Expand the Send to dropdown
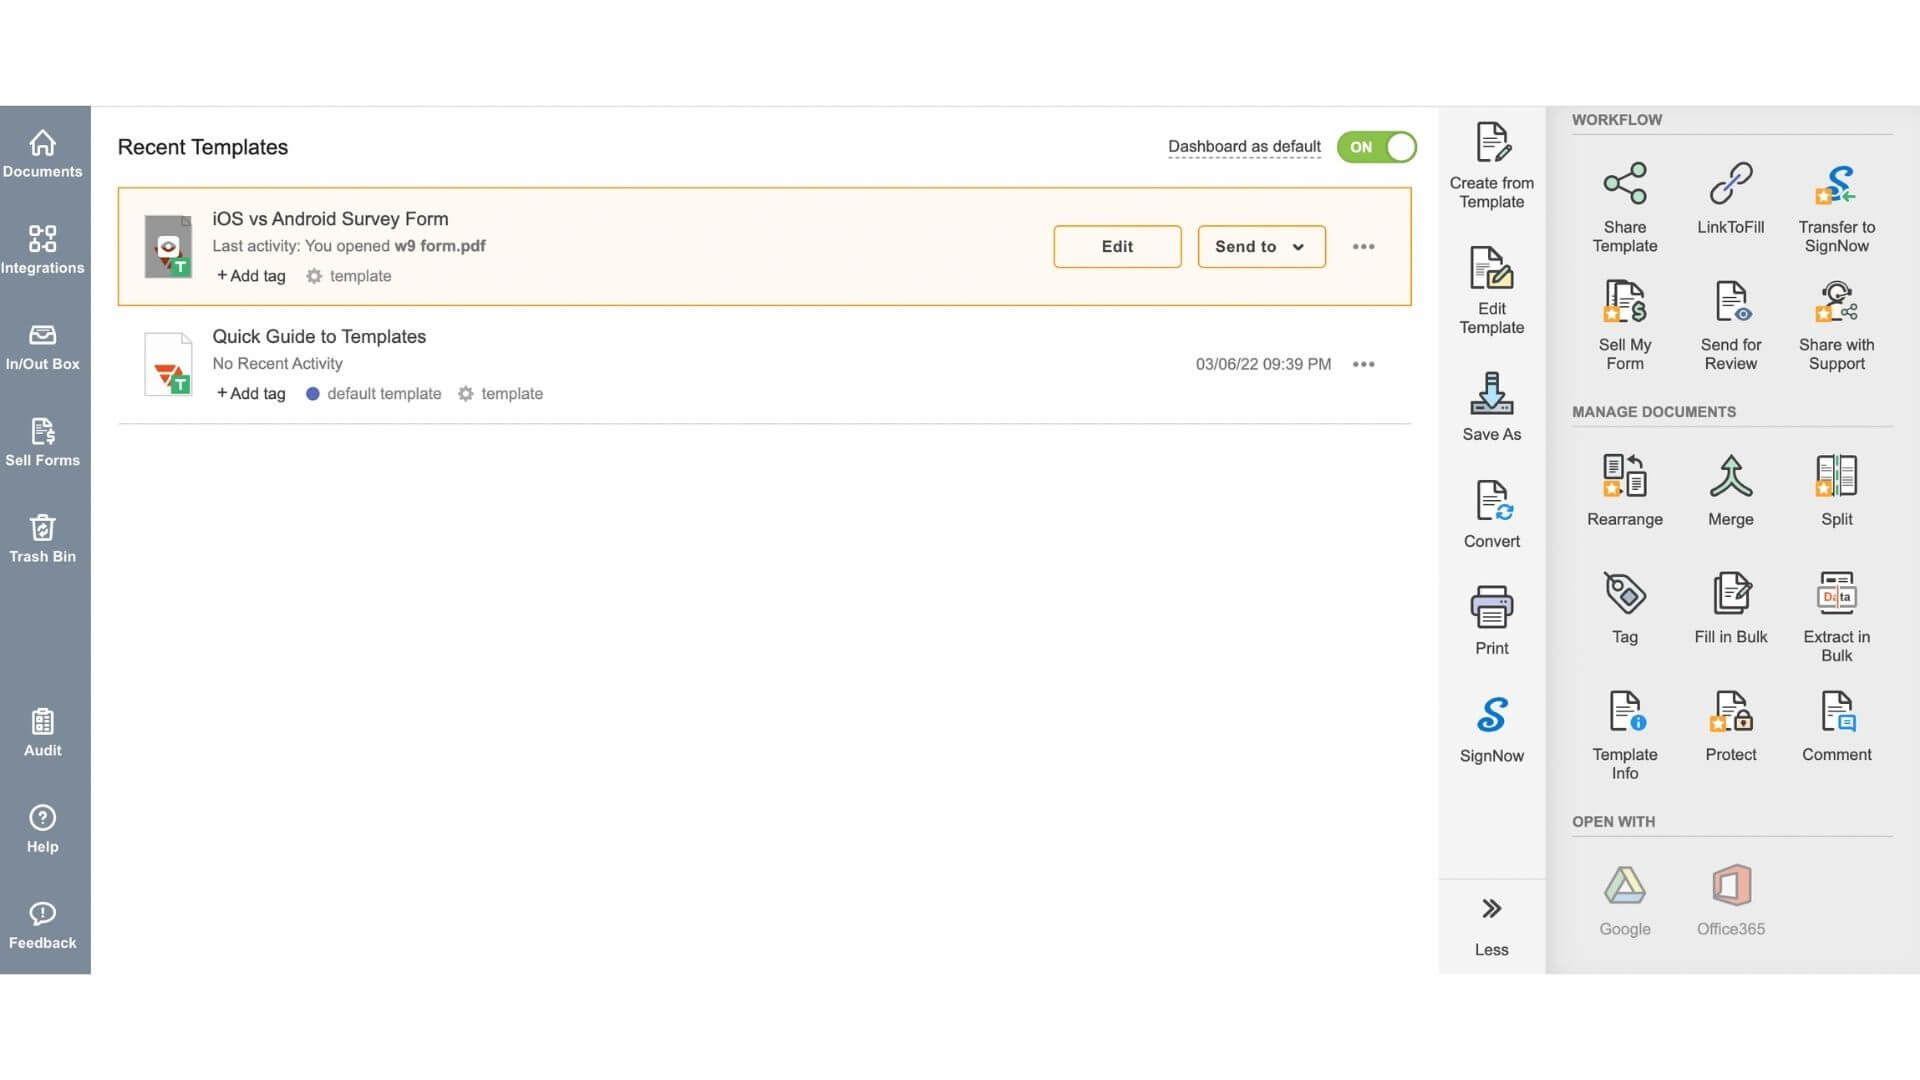The width and height of the screenshot is (1920, 1080). pyautogui.click(x=1261, y=246)
